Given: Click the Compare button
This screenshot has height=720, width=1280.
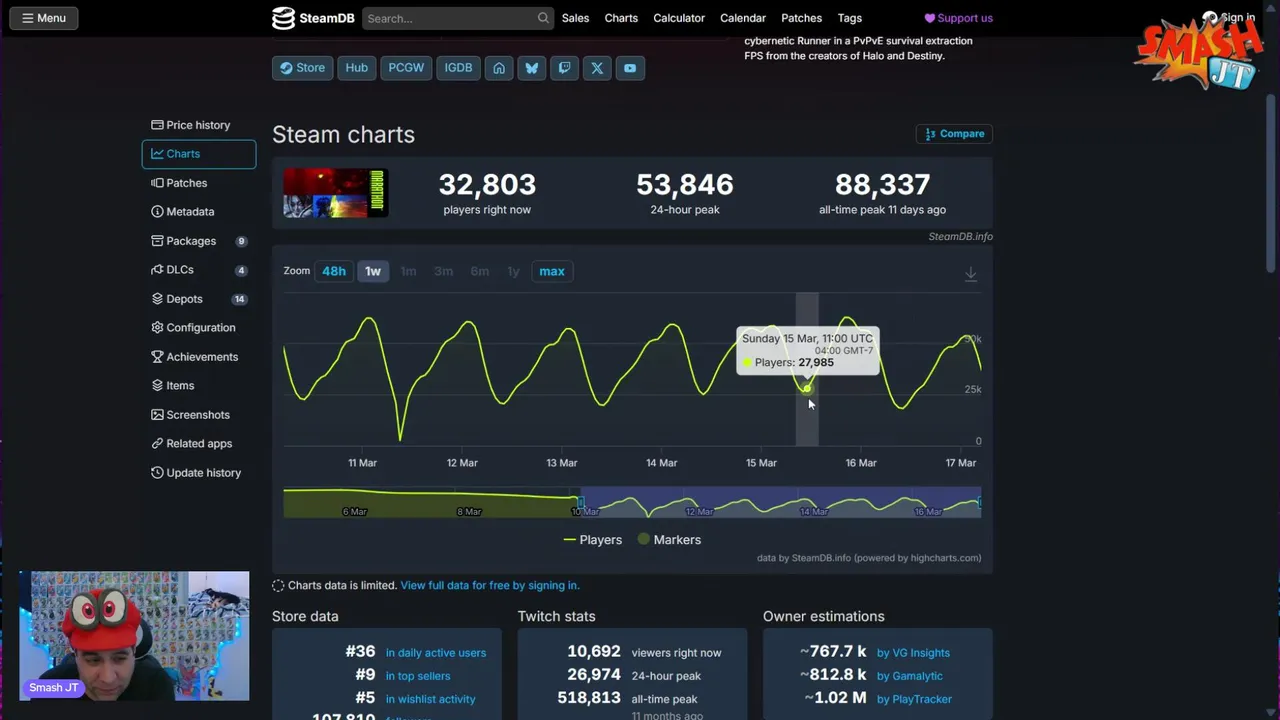Looking at the screenshot, I should pos(955,134).
